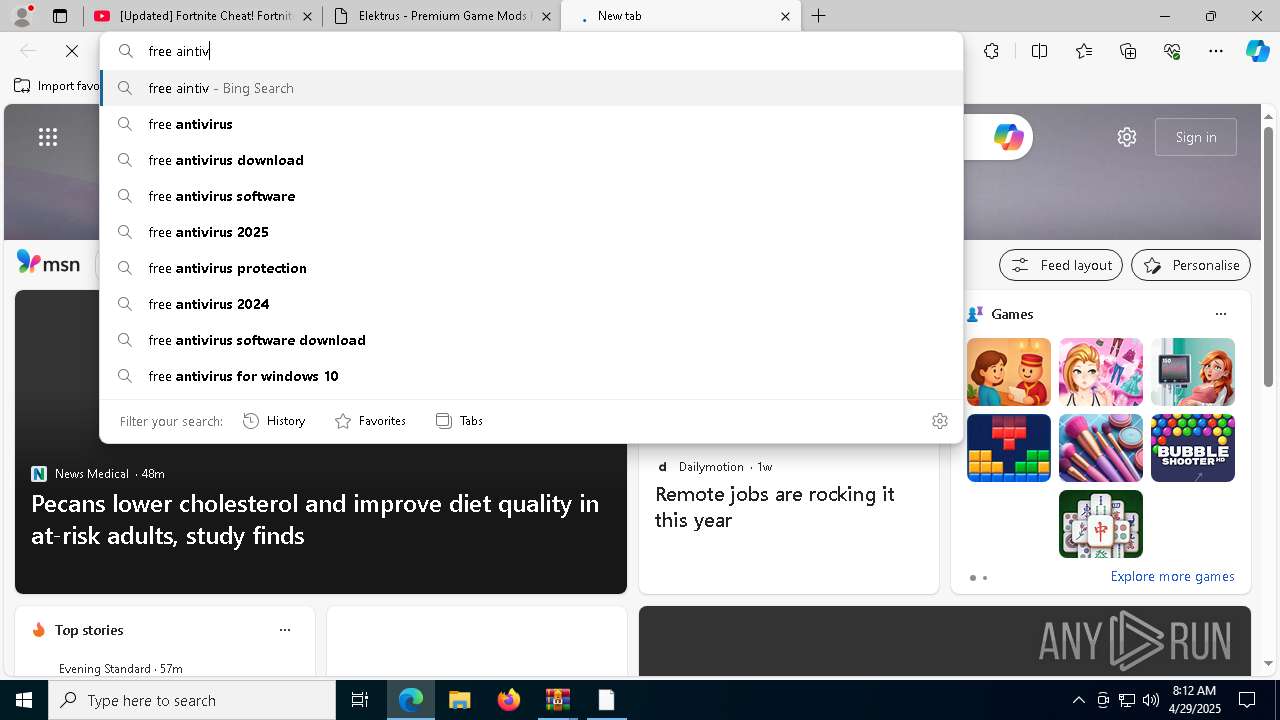
Task: Select 'free antivirus download' suggestion
Action: (x=532, y=160)
